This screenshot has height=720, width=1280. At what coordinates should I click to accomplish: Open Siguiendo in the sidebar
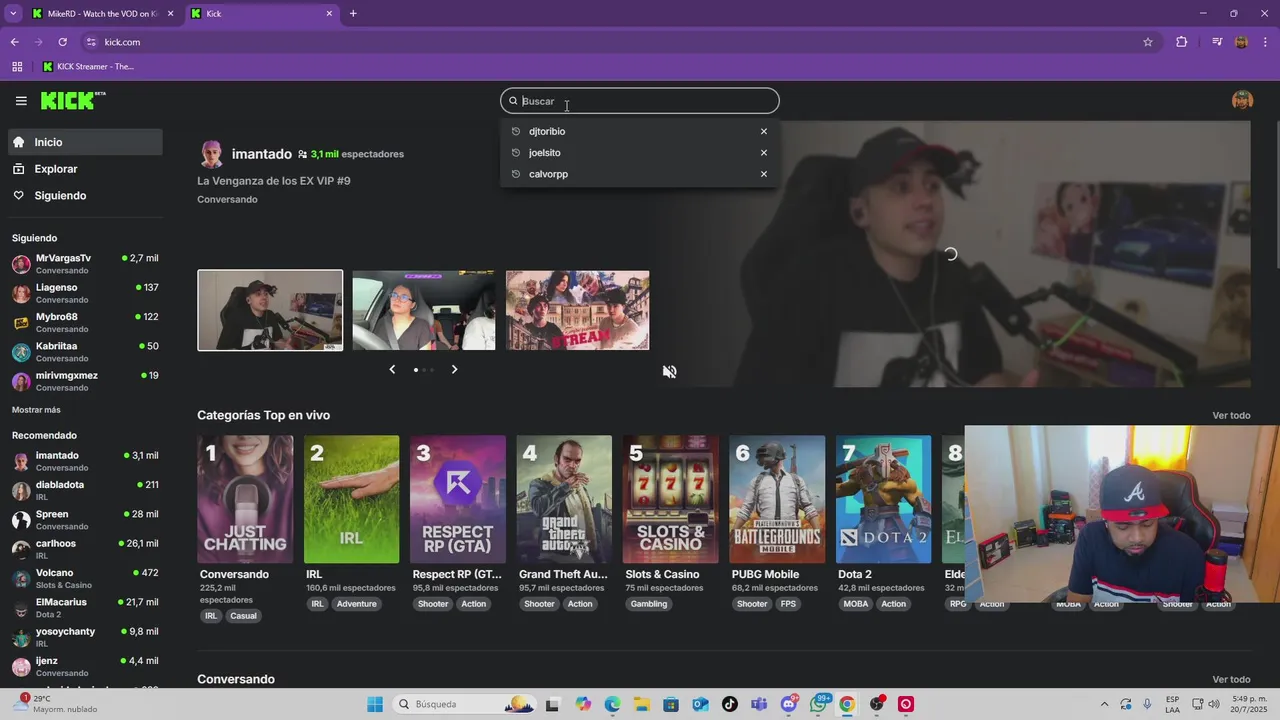85,196
